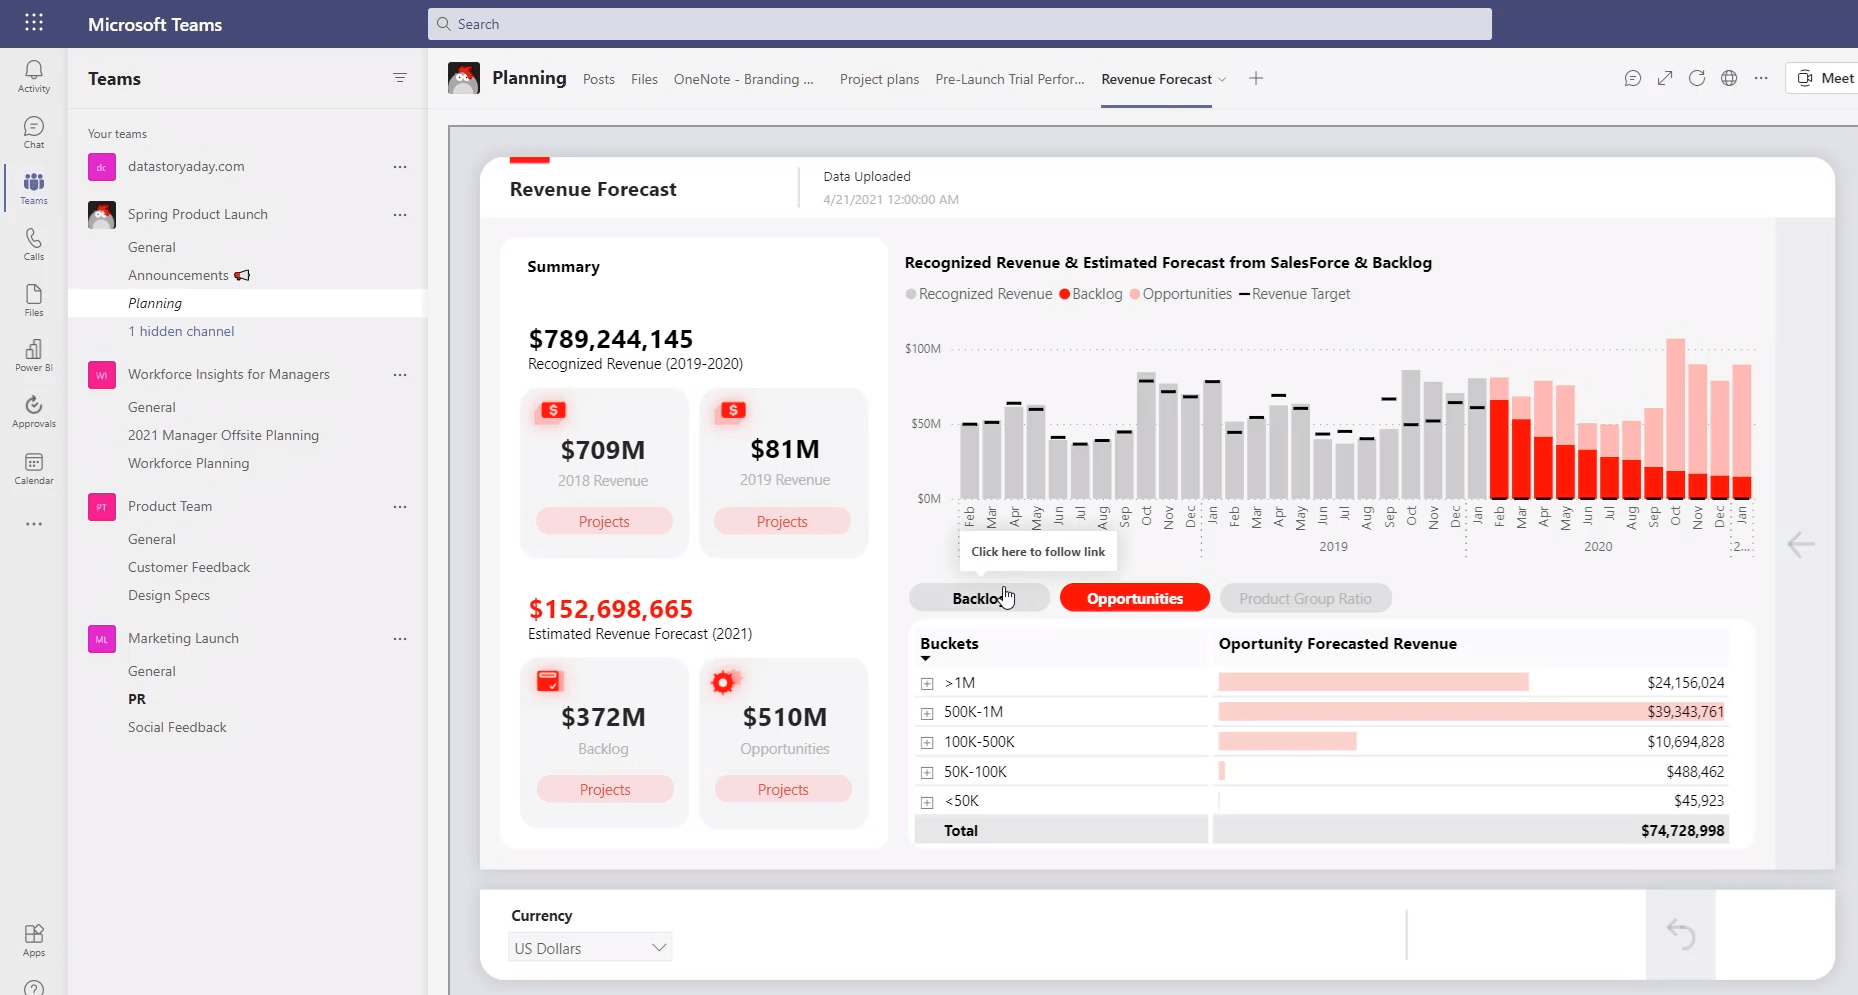Open the Calendar app

point(34,468)
